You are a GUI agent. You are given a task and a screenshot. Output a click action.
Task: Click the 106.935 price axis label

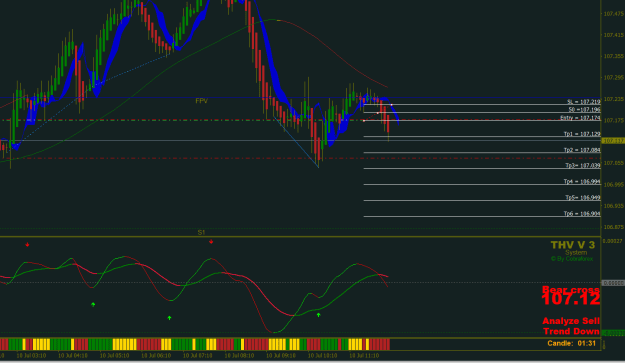(613, 206)
